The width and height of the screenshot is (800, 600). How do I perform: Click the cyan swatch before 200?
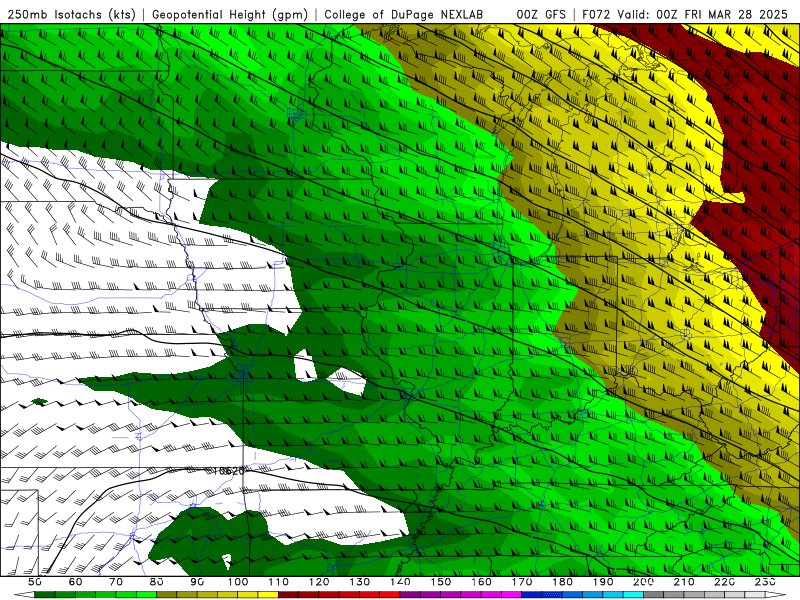pos(633,594)
